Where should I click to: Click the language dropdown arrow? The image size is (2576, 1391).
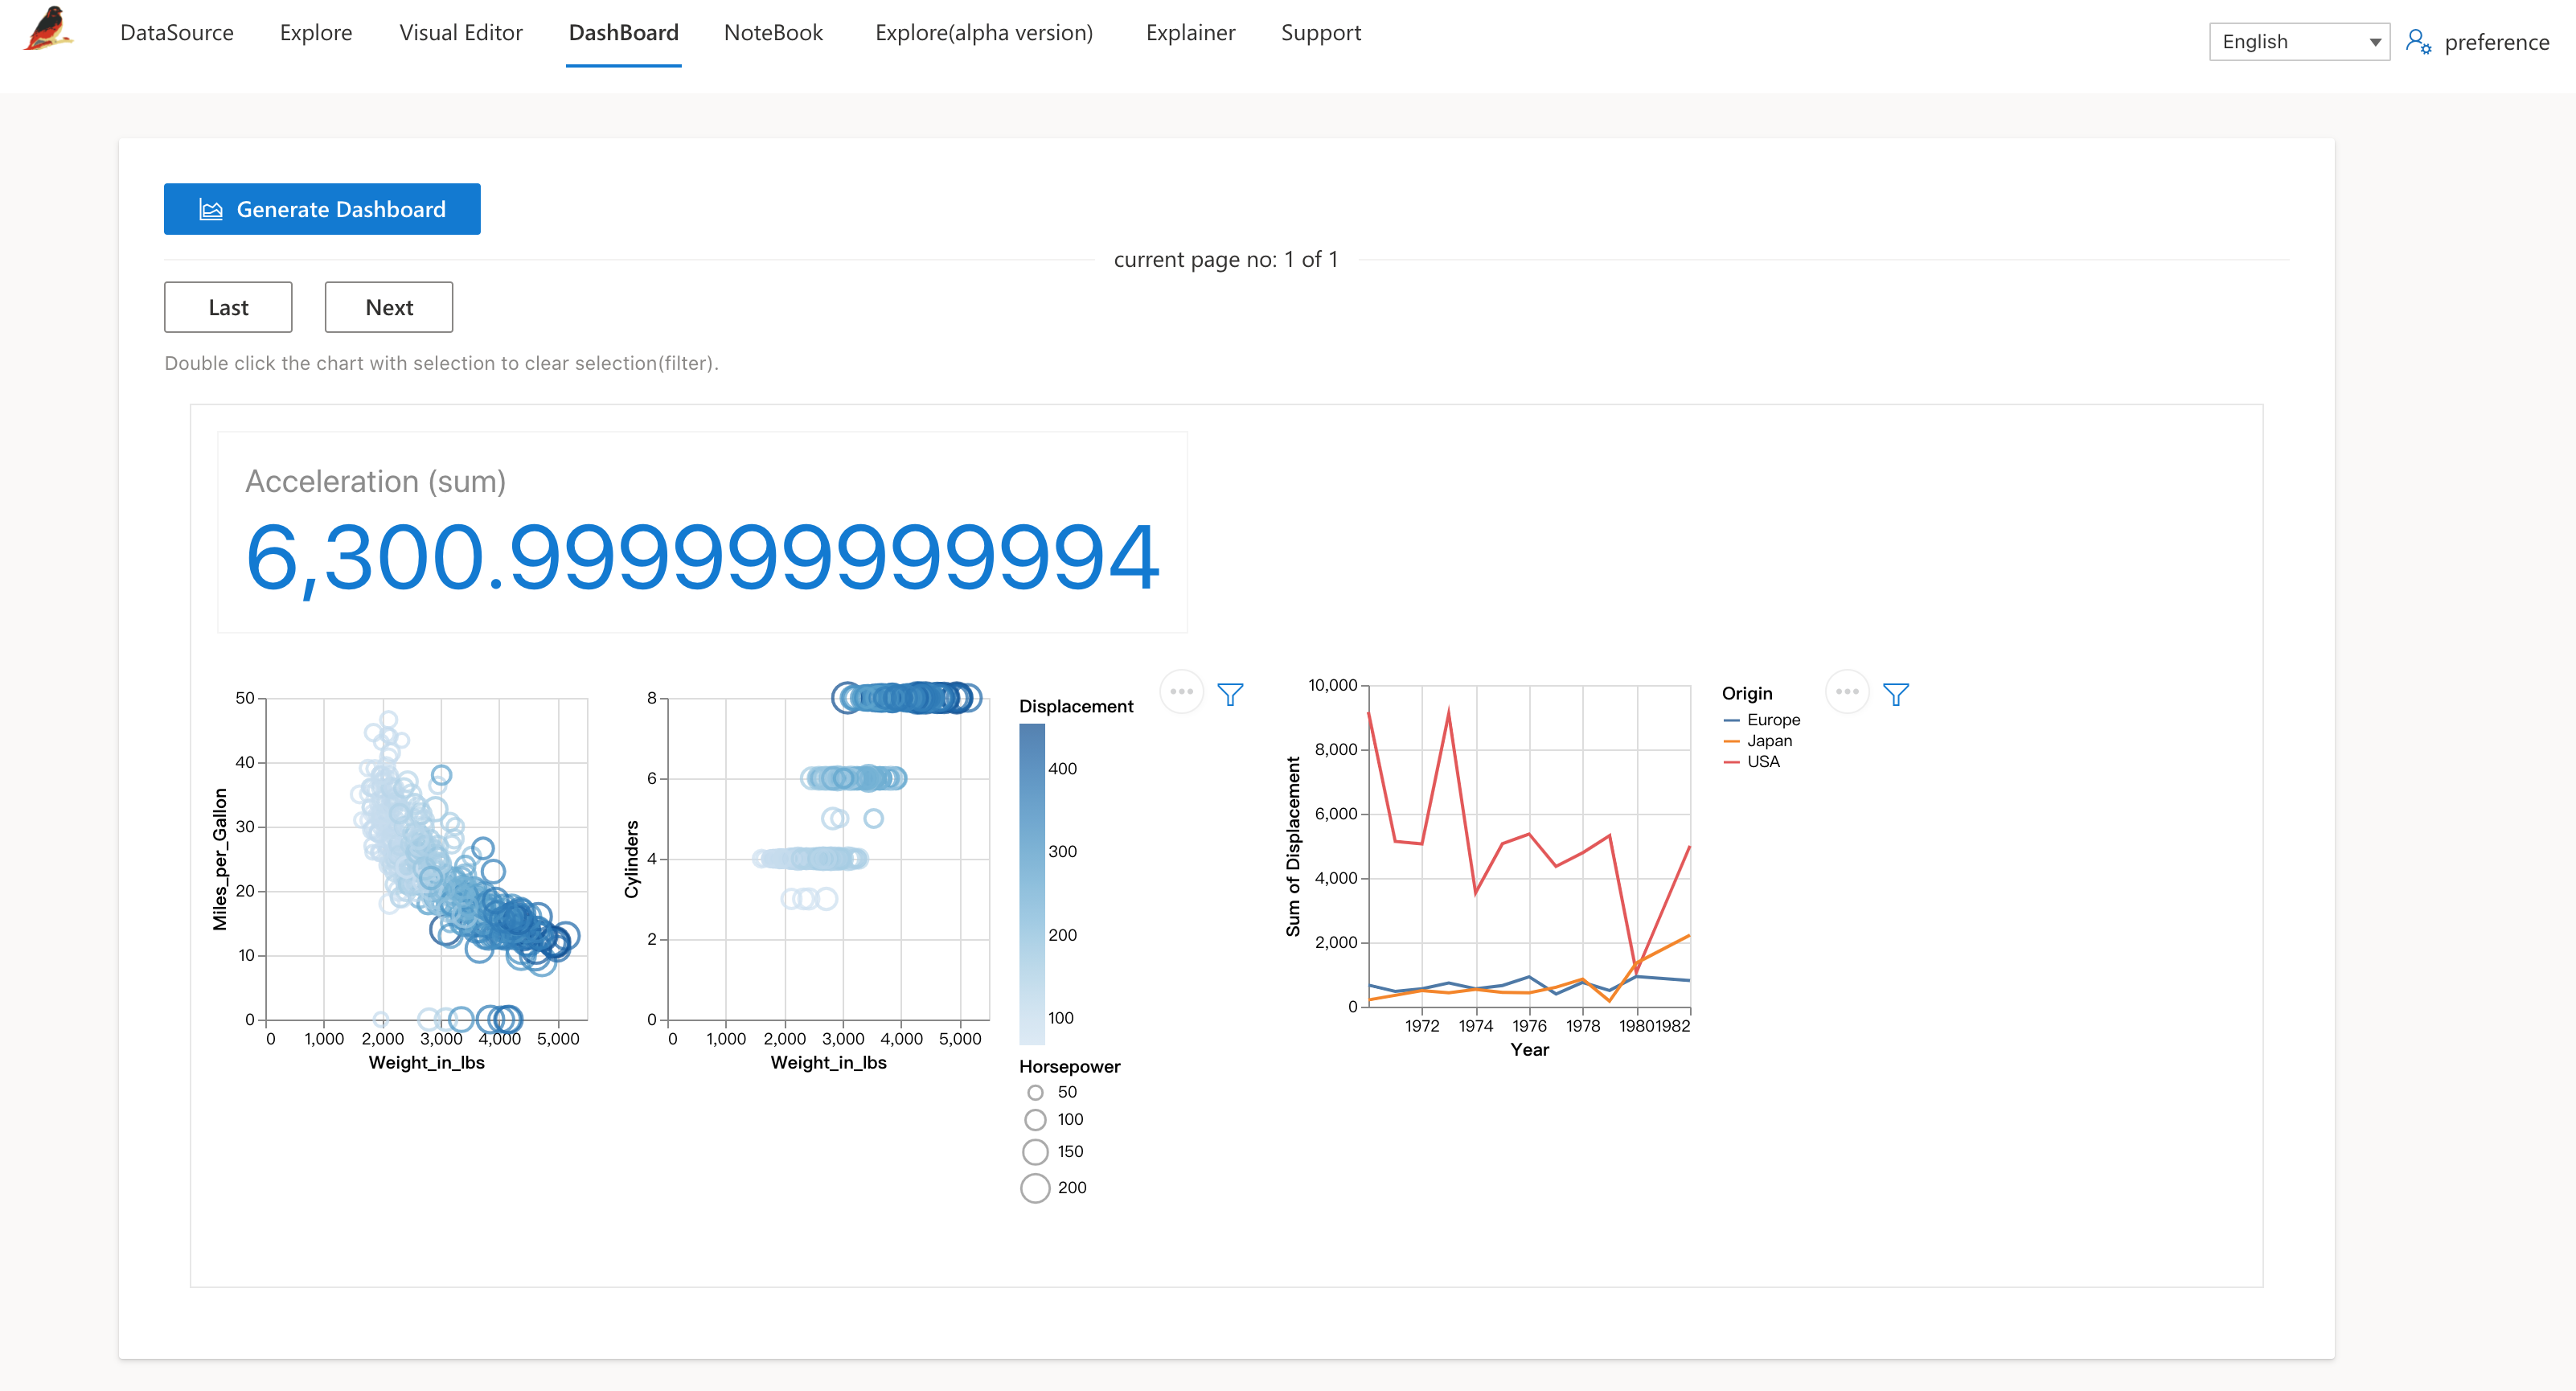[2374, 42]
